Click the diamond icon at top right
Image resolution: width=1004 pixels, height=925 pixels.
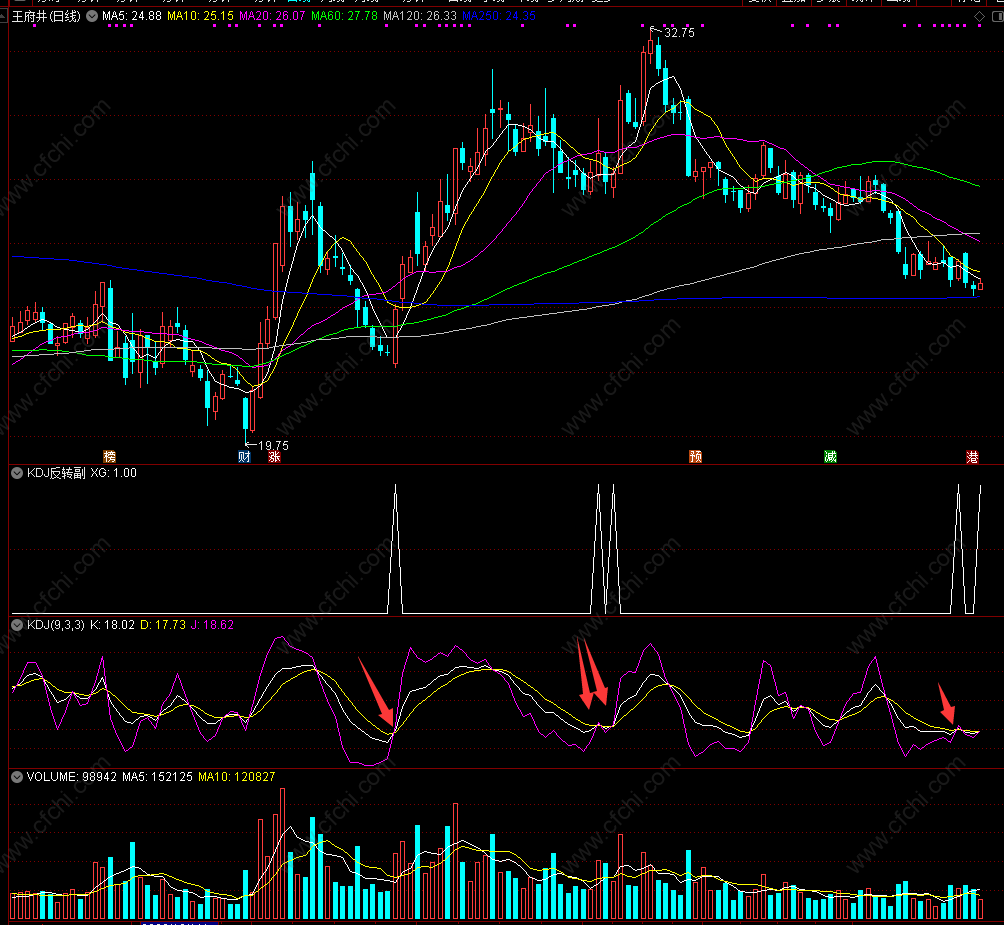click(979, 17)
